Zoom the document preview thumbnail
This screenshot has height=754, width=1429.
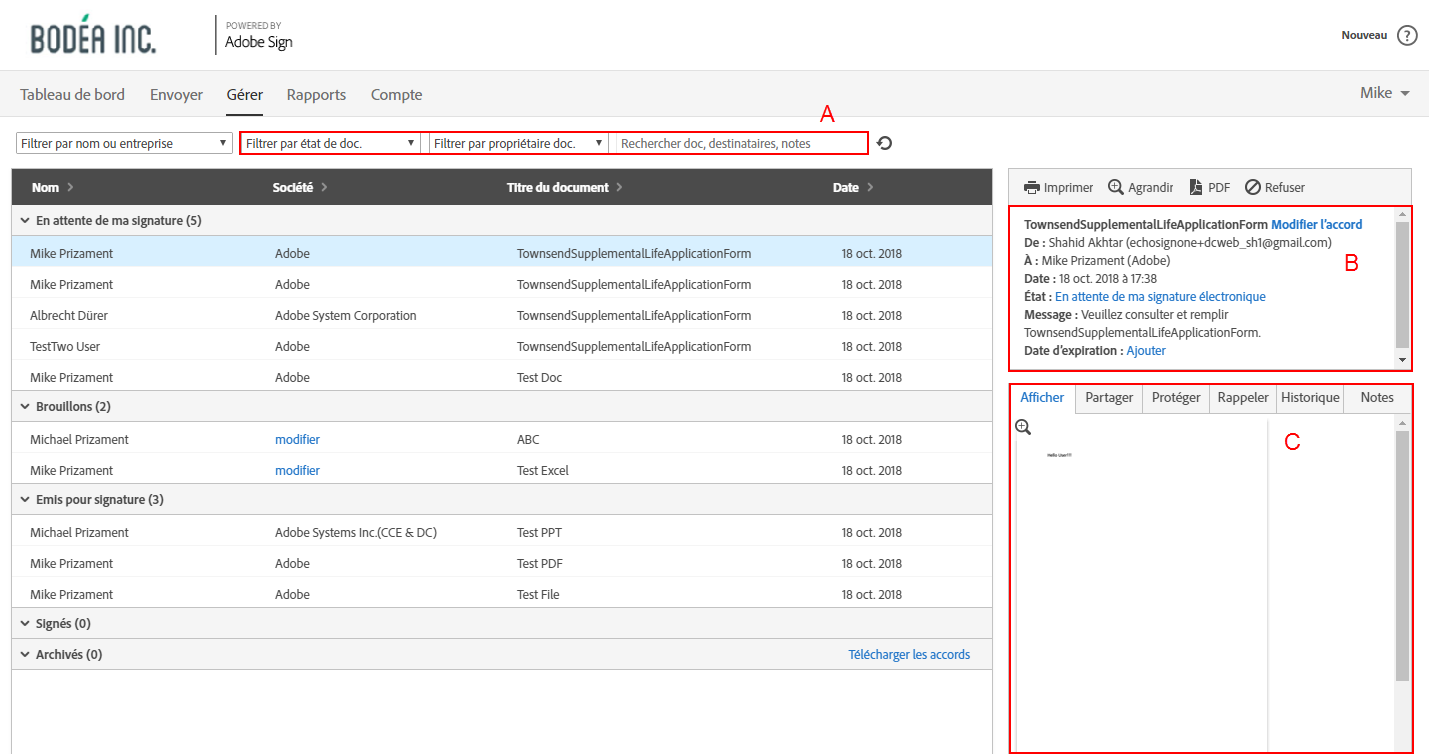(1023, 427)
